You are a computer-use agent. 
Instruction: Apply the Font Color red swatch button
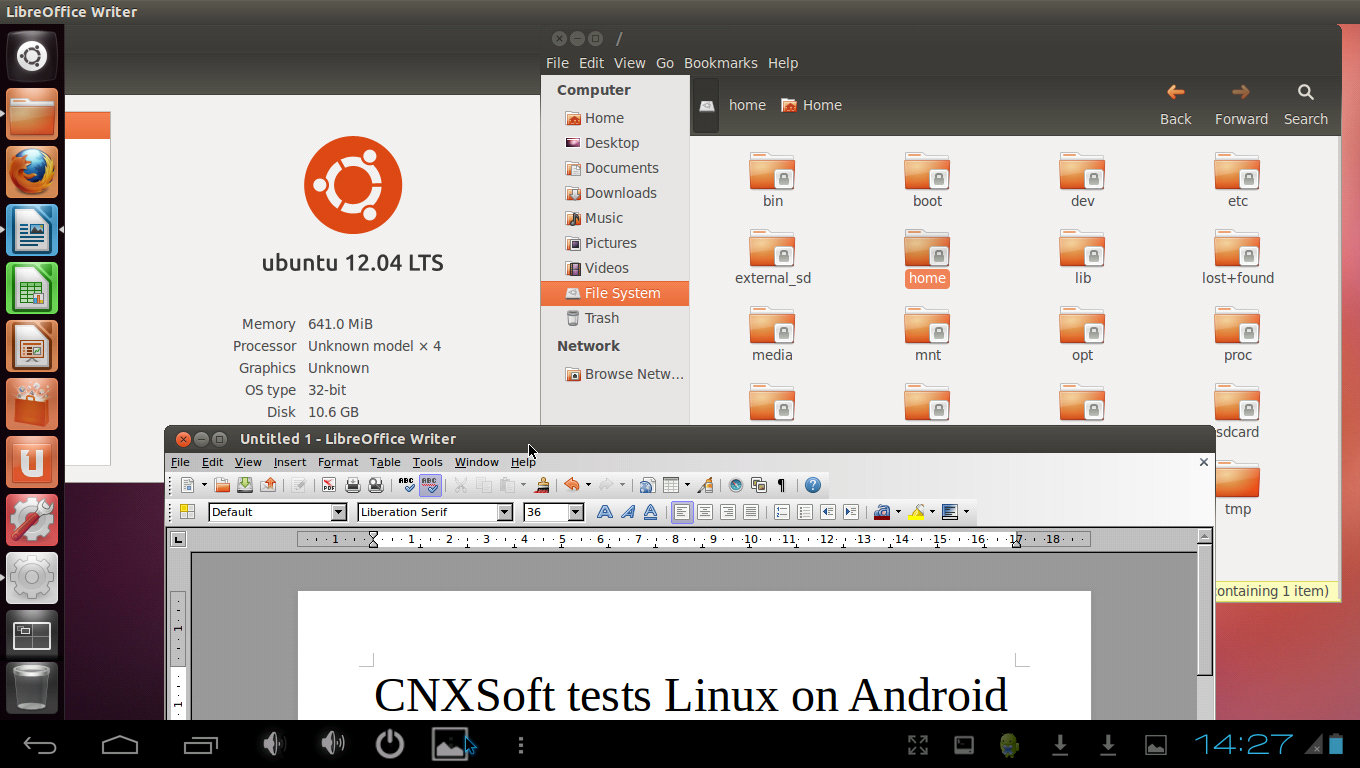point(882,512)
